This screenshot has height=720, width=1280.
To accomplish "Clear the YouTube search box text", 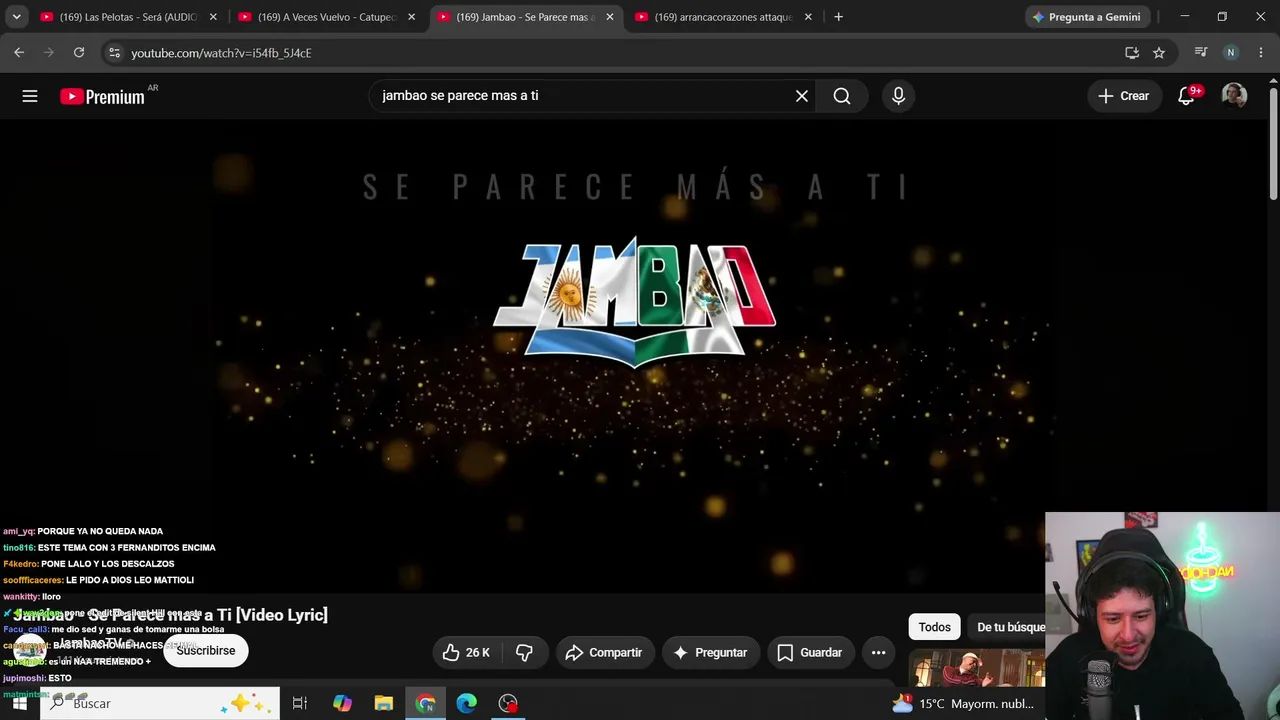I will [802, 96].
